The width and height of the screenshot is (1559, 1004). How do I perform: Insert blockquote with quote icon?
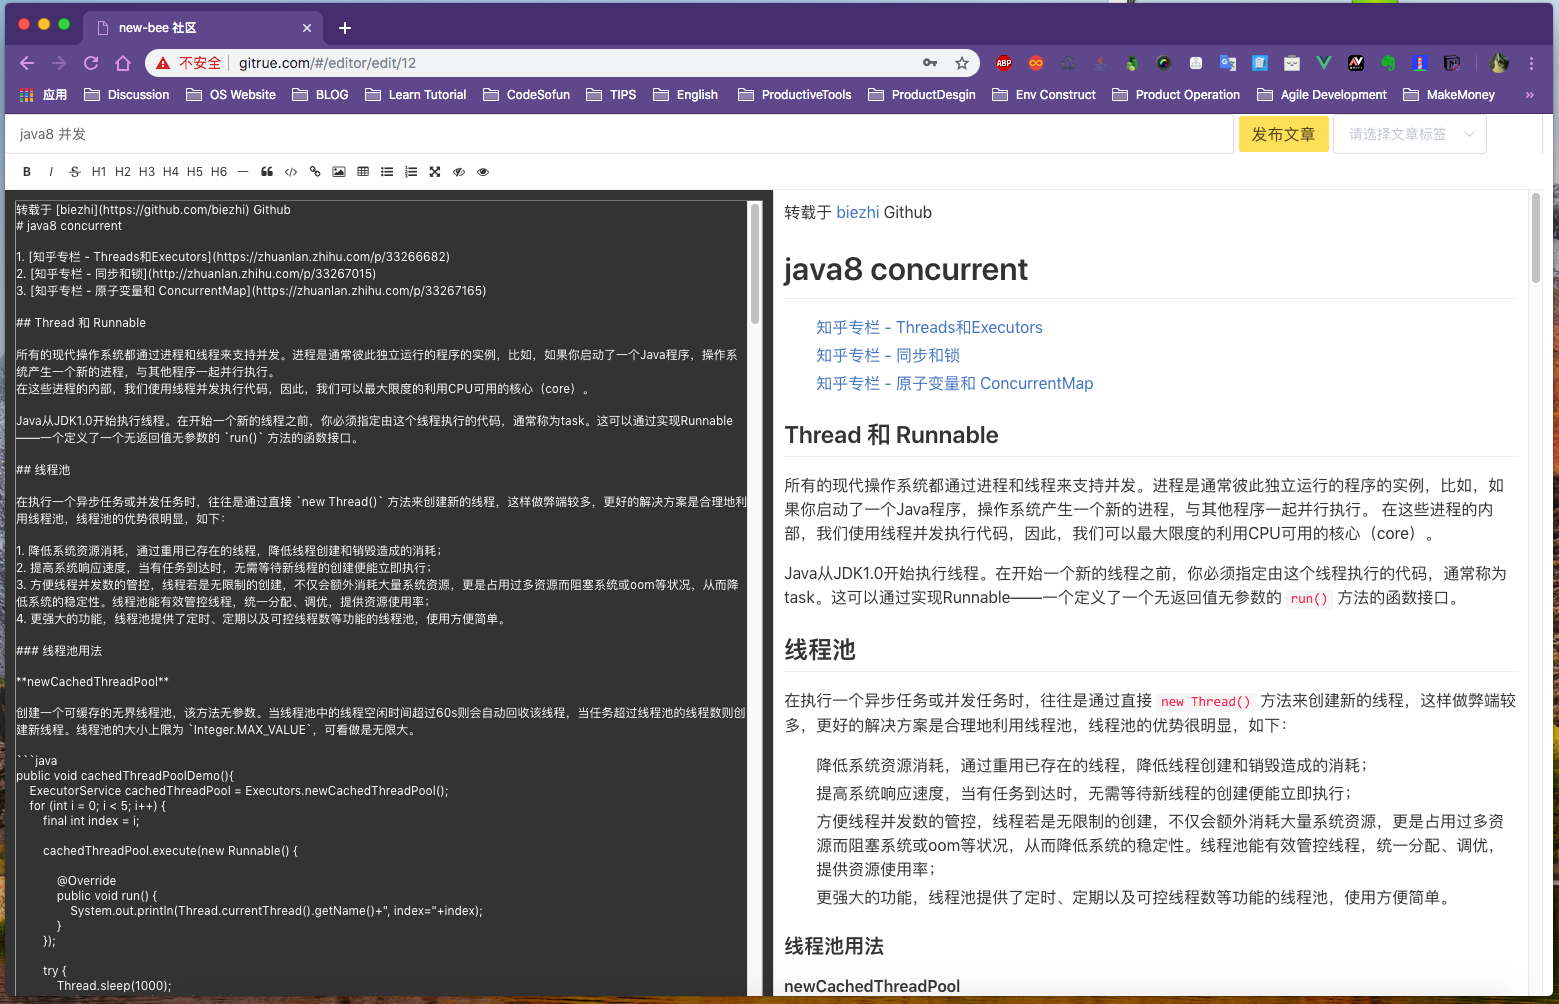(267, 172)
